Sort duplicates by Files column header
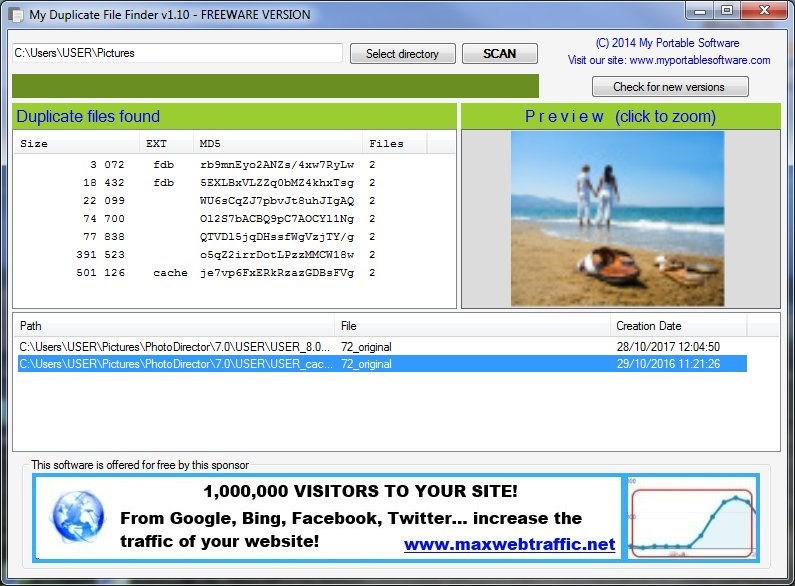This screenshot has height=586, width=795. [395, 143]
